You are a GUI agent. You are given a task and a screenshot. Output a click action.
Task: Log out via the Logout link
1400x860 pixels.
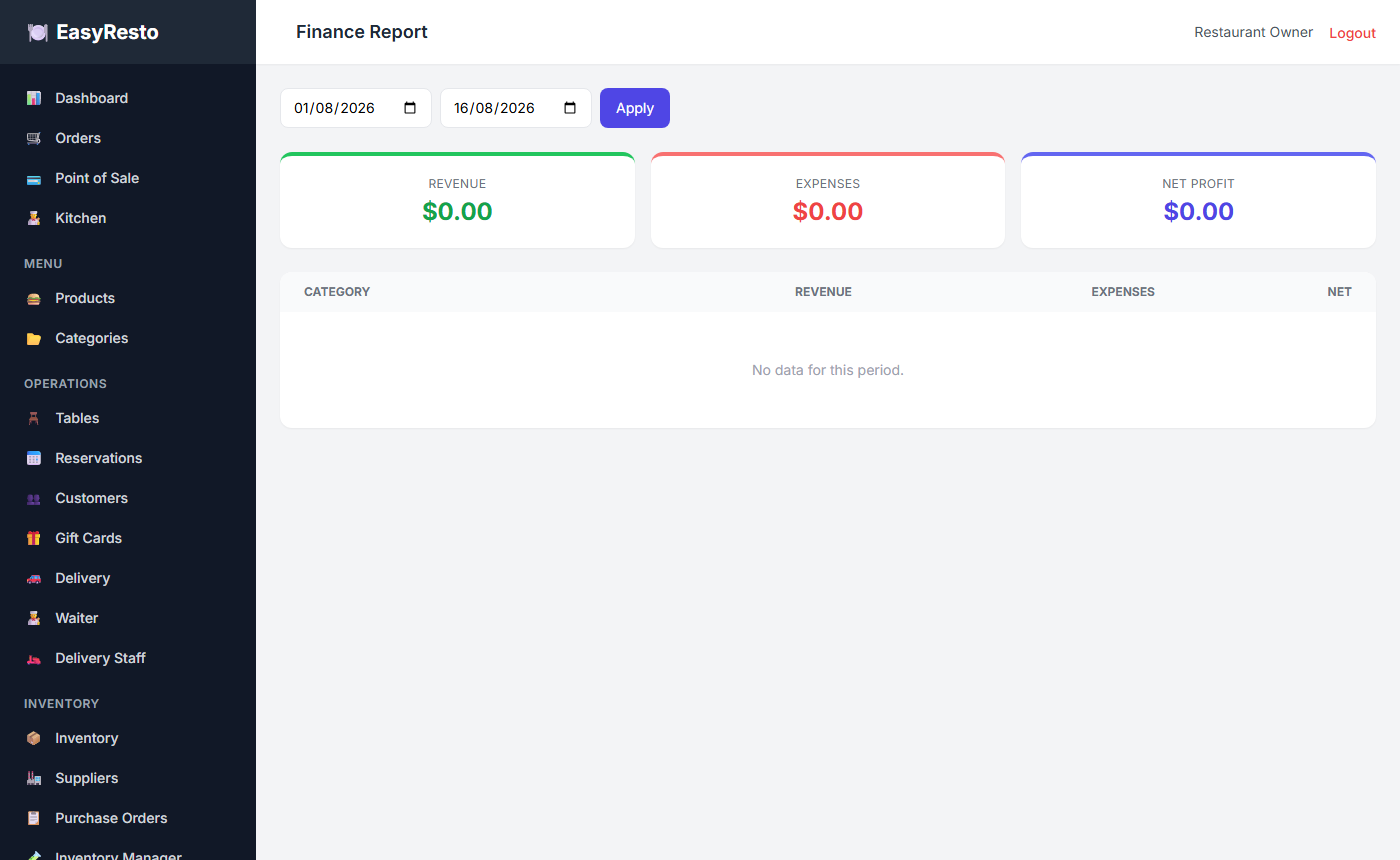pyautogui.click(x=1352, y=33)
